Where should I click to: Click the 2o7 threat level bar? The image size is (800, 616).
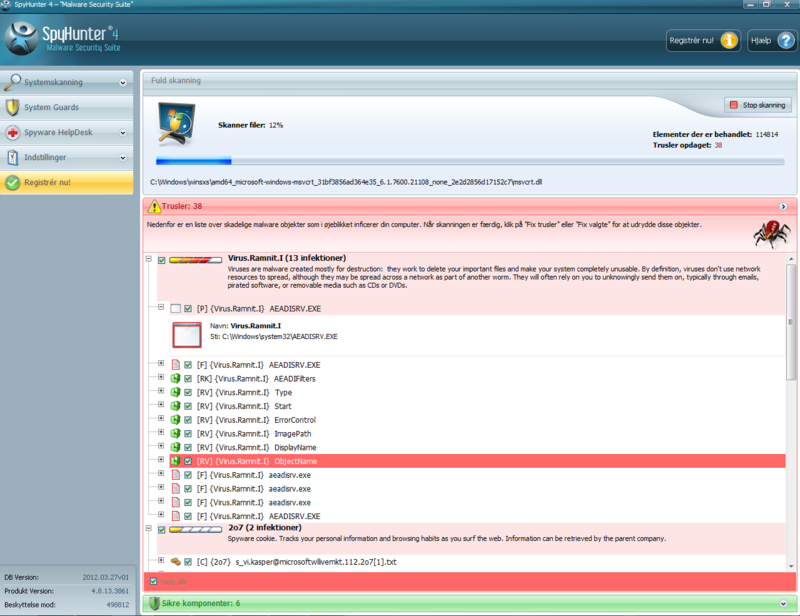[x=195, y=529]
